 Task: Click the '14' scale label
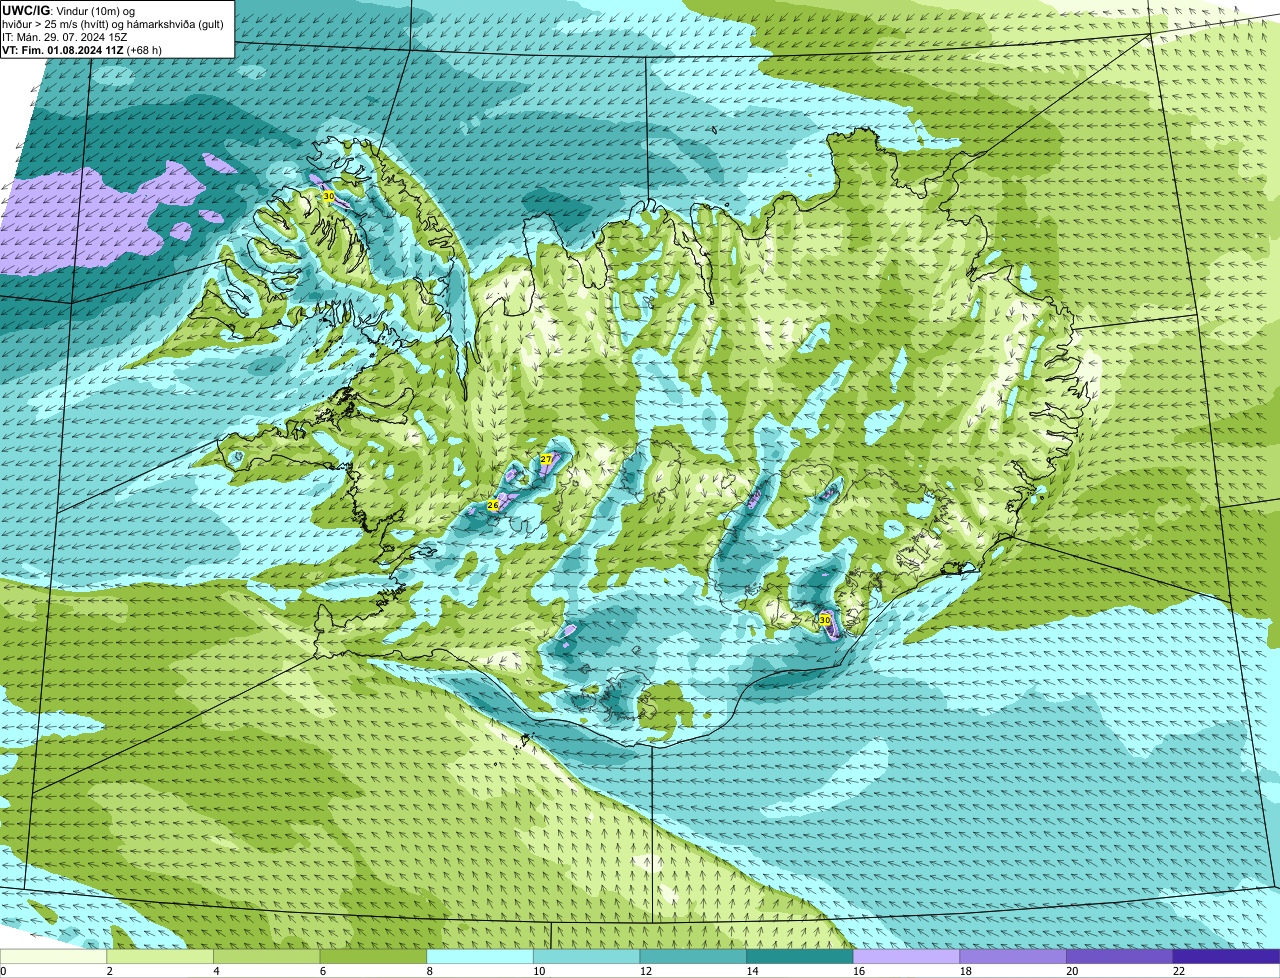pyautogui.click(x=752, y=971)
